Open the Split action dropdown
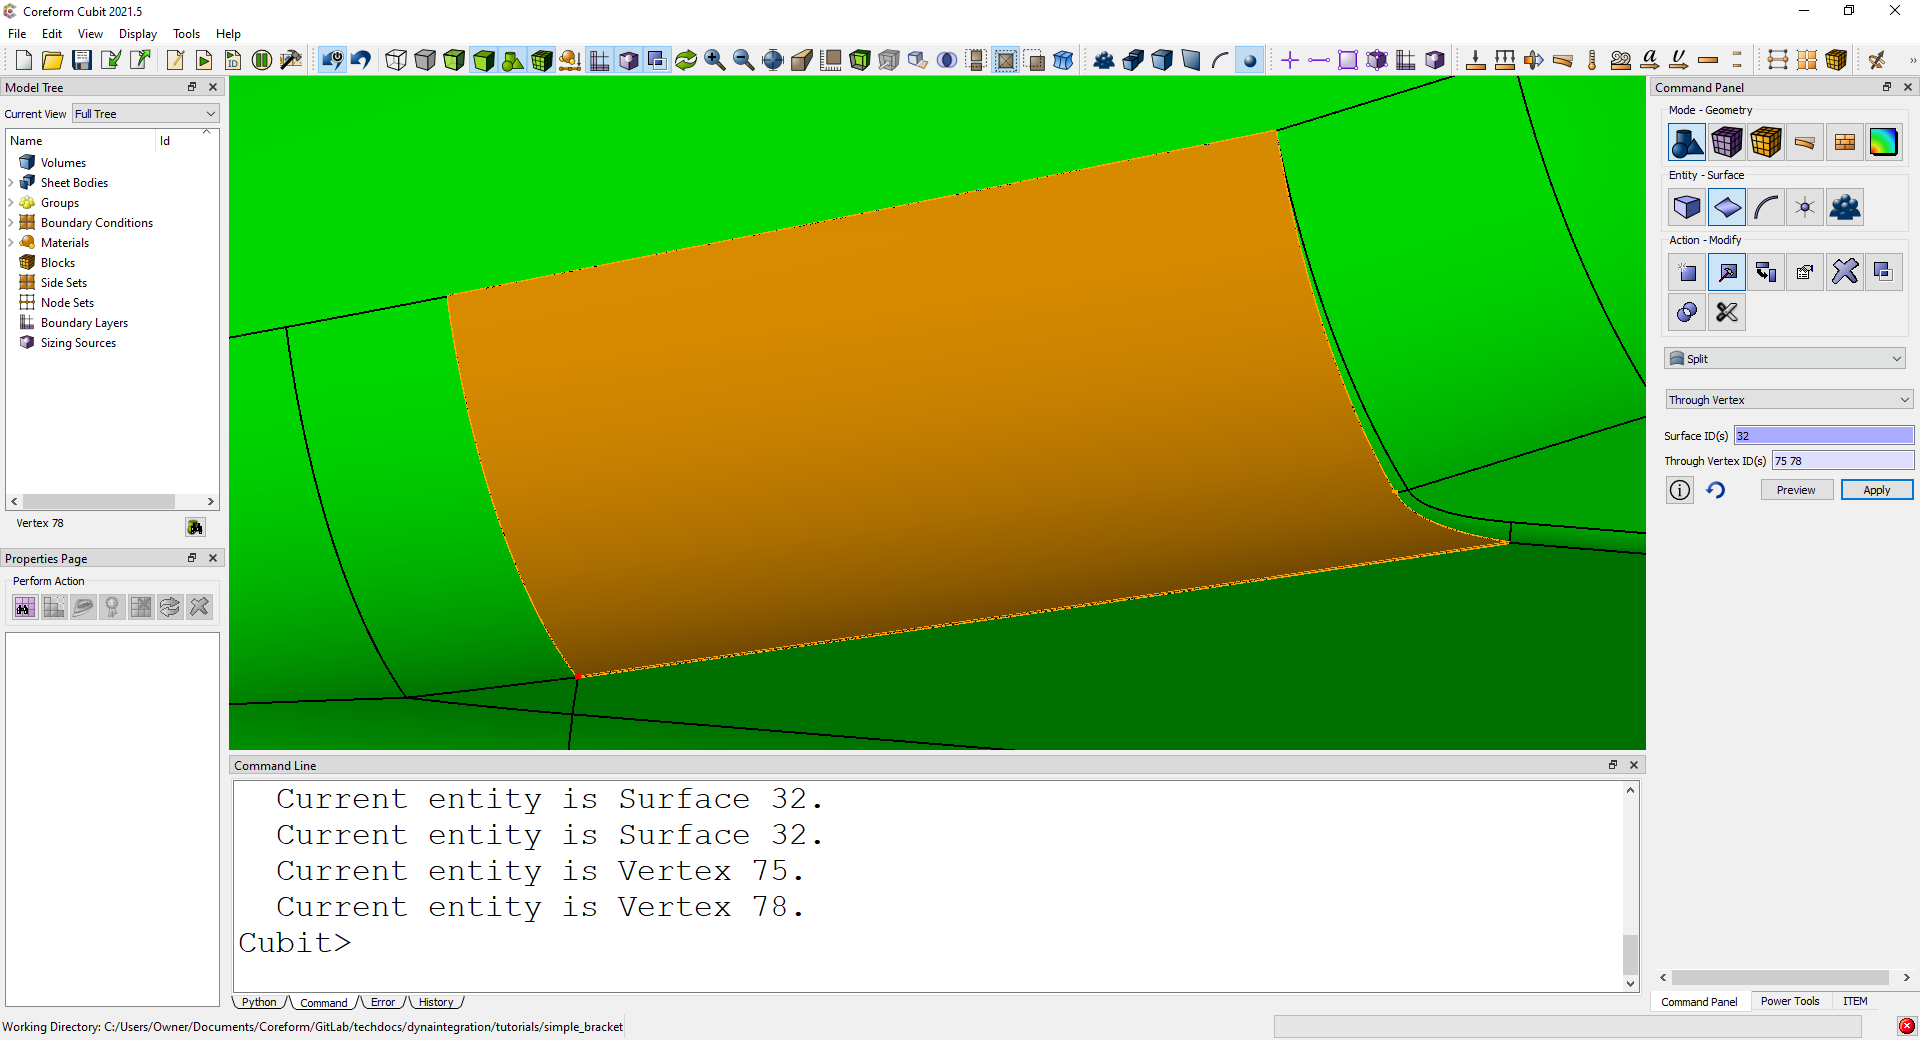The image size is (1920, 1040). [1785, 359]
